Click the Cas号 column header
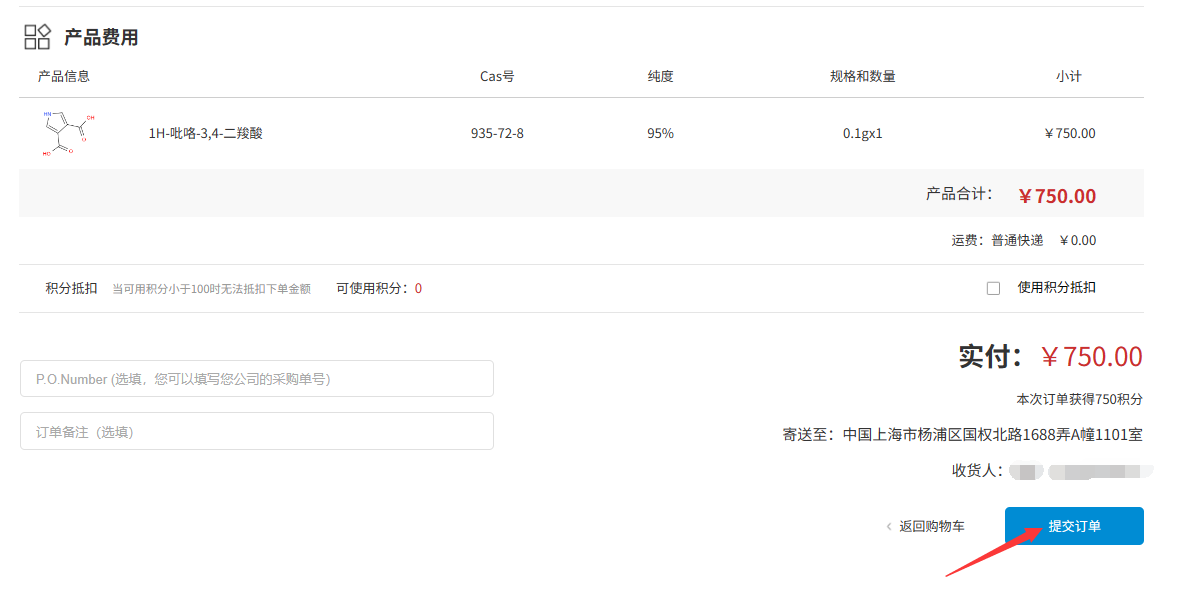Viewport: 1189px width, 589px height. click(497, 76)
